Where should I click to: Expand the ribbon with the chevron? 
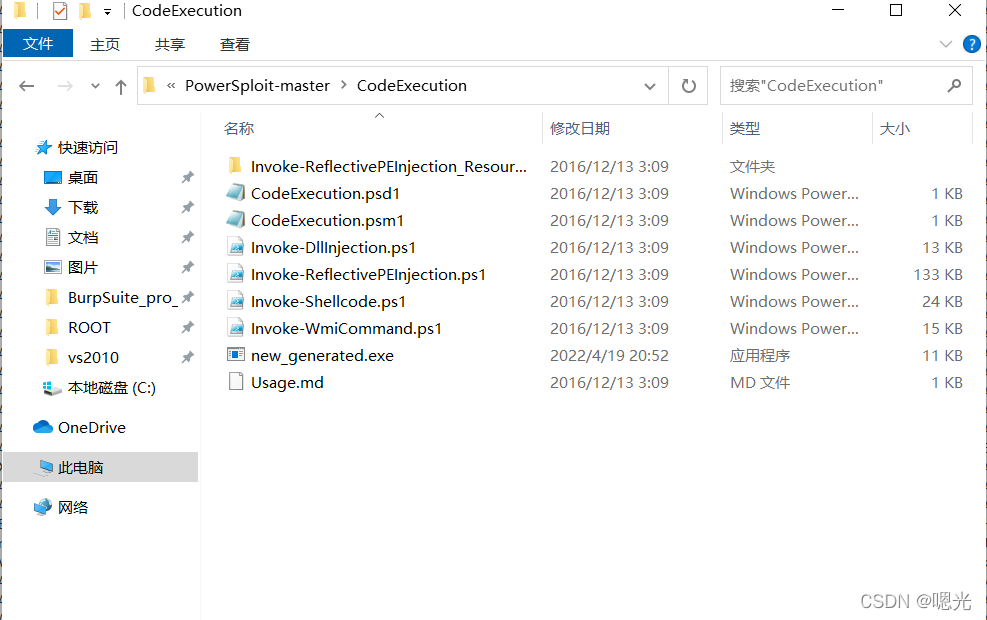(946, 44)
